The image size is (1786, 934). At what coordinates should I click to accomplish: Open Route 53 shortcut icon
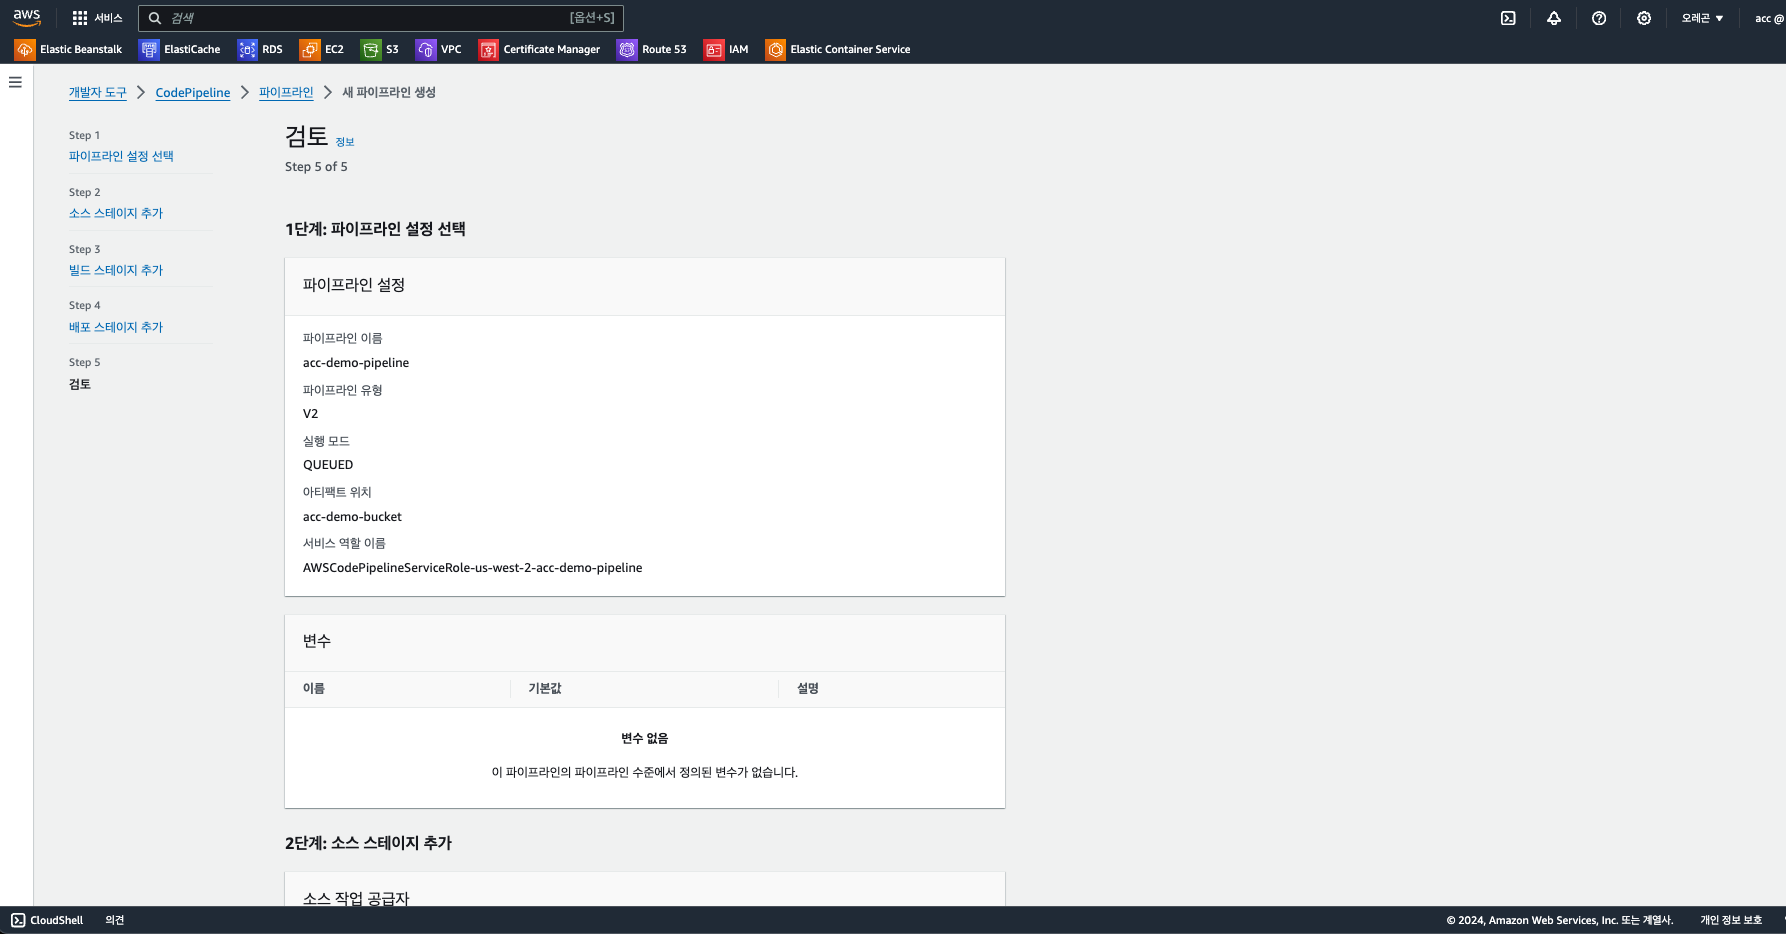pyautogui.click(x=627, y=49)
